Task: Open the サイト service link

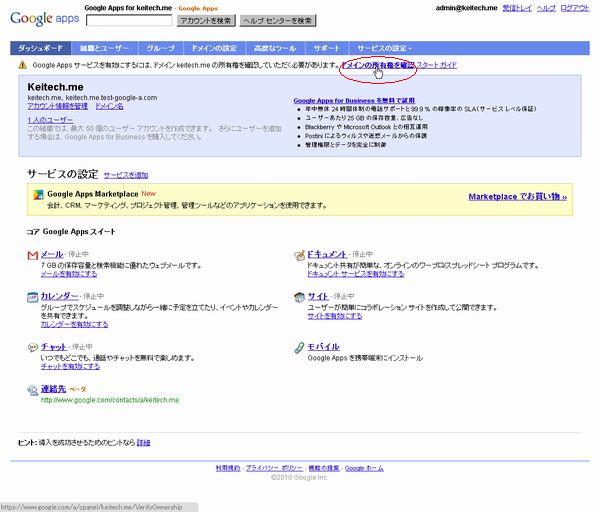Action: [318, 296]
